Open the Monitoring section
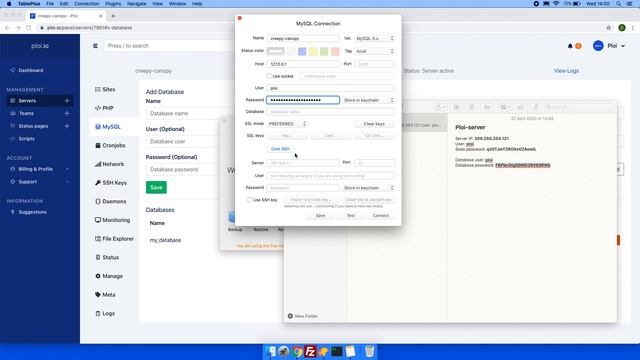Image resolution: width=640 pixels, height=360 pixels. [112, 220]
